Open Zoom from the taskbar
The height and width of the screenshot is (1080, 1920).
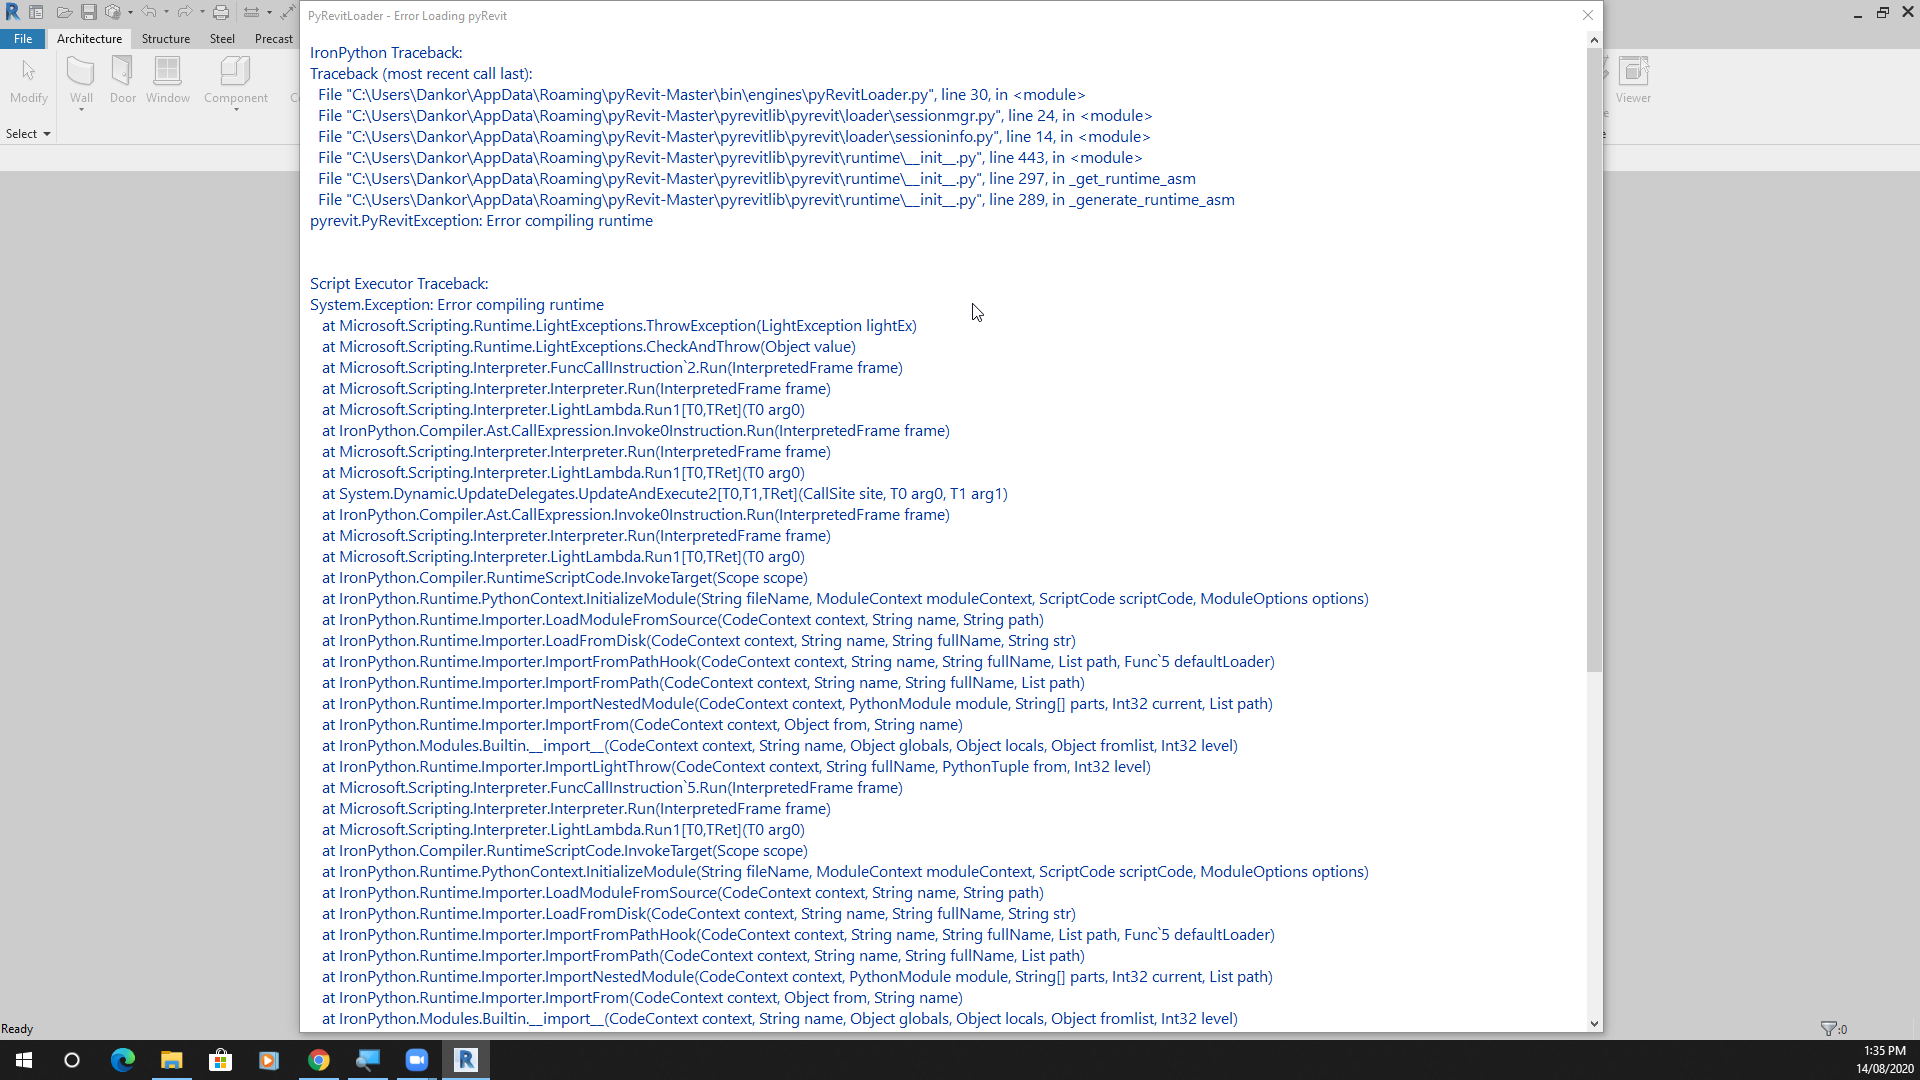coord(417,1060)
